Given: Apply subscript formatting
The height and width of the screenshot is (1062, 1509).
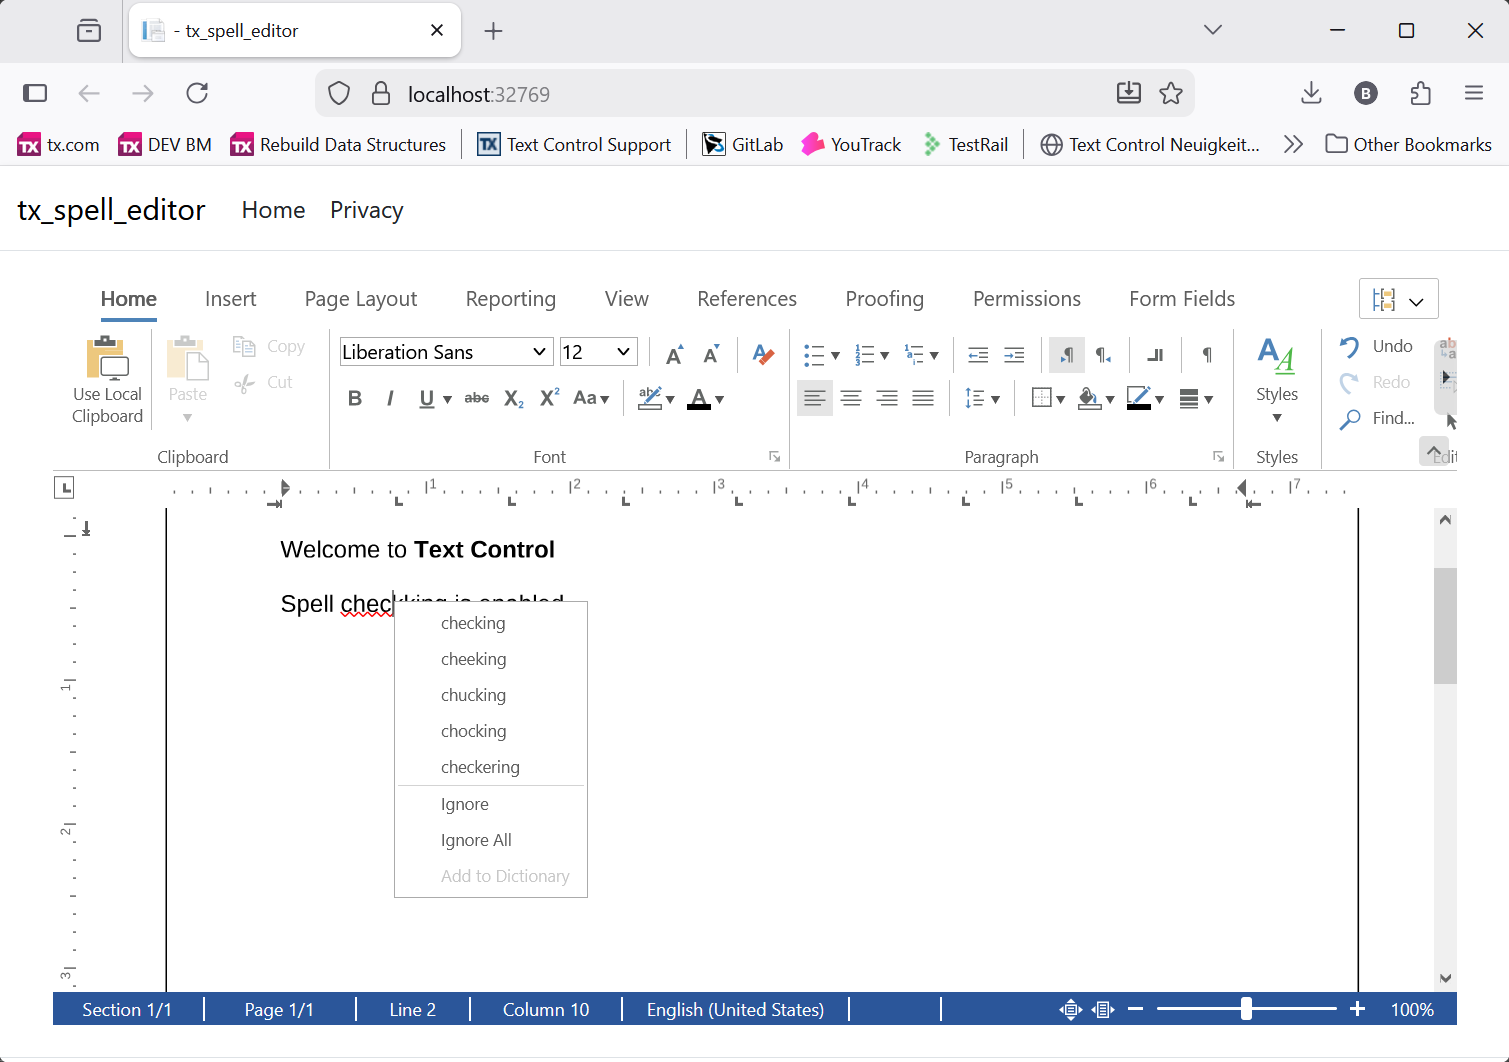Looking at the screenshot, I should (512, 397).
